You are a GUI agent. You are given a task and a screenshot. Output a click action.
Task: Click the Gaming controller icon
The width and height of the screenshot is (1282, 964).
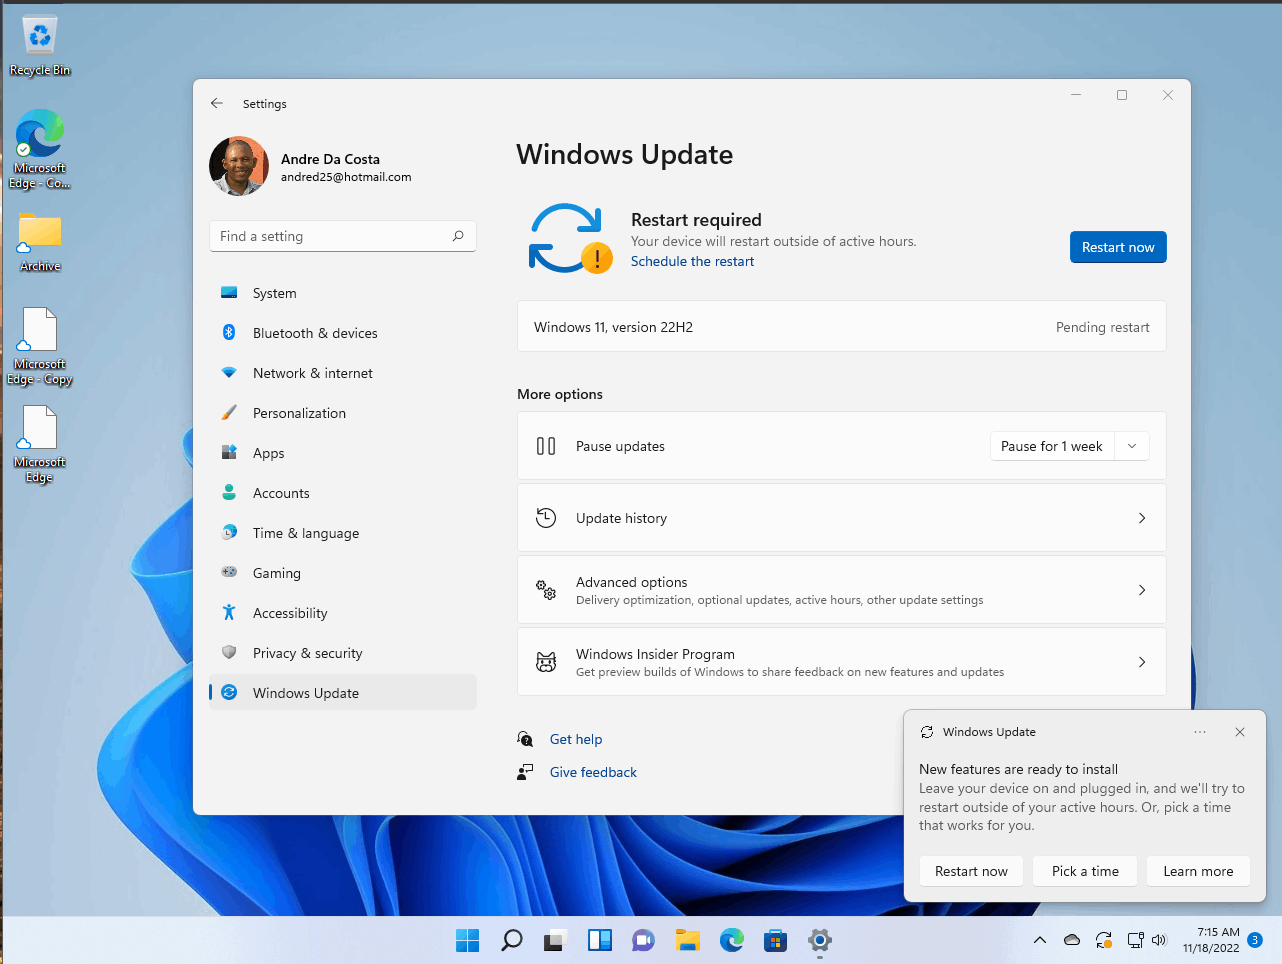(229, 573)
